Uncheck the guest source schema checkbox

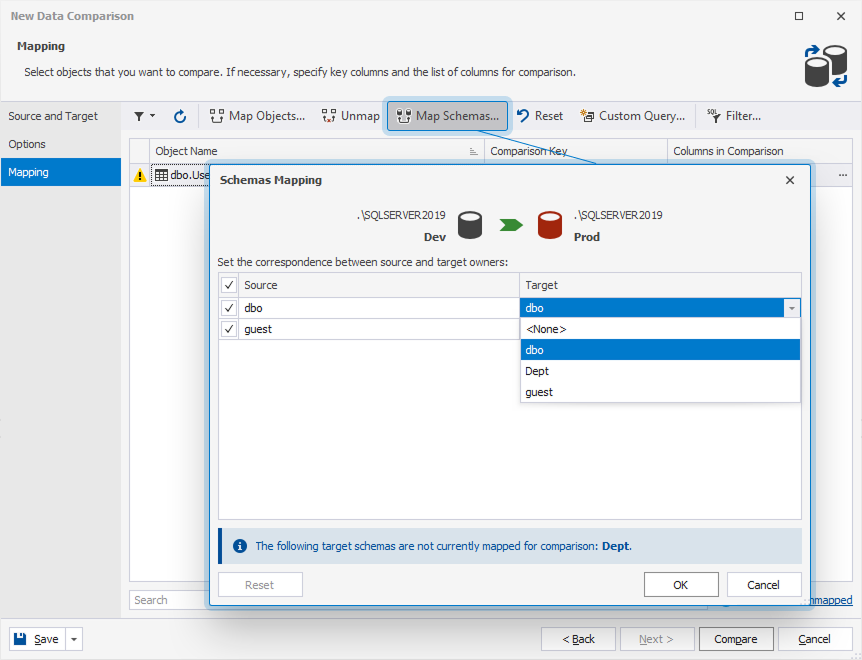click(229, 329)
